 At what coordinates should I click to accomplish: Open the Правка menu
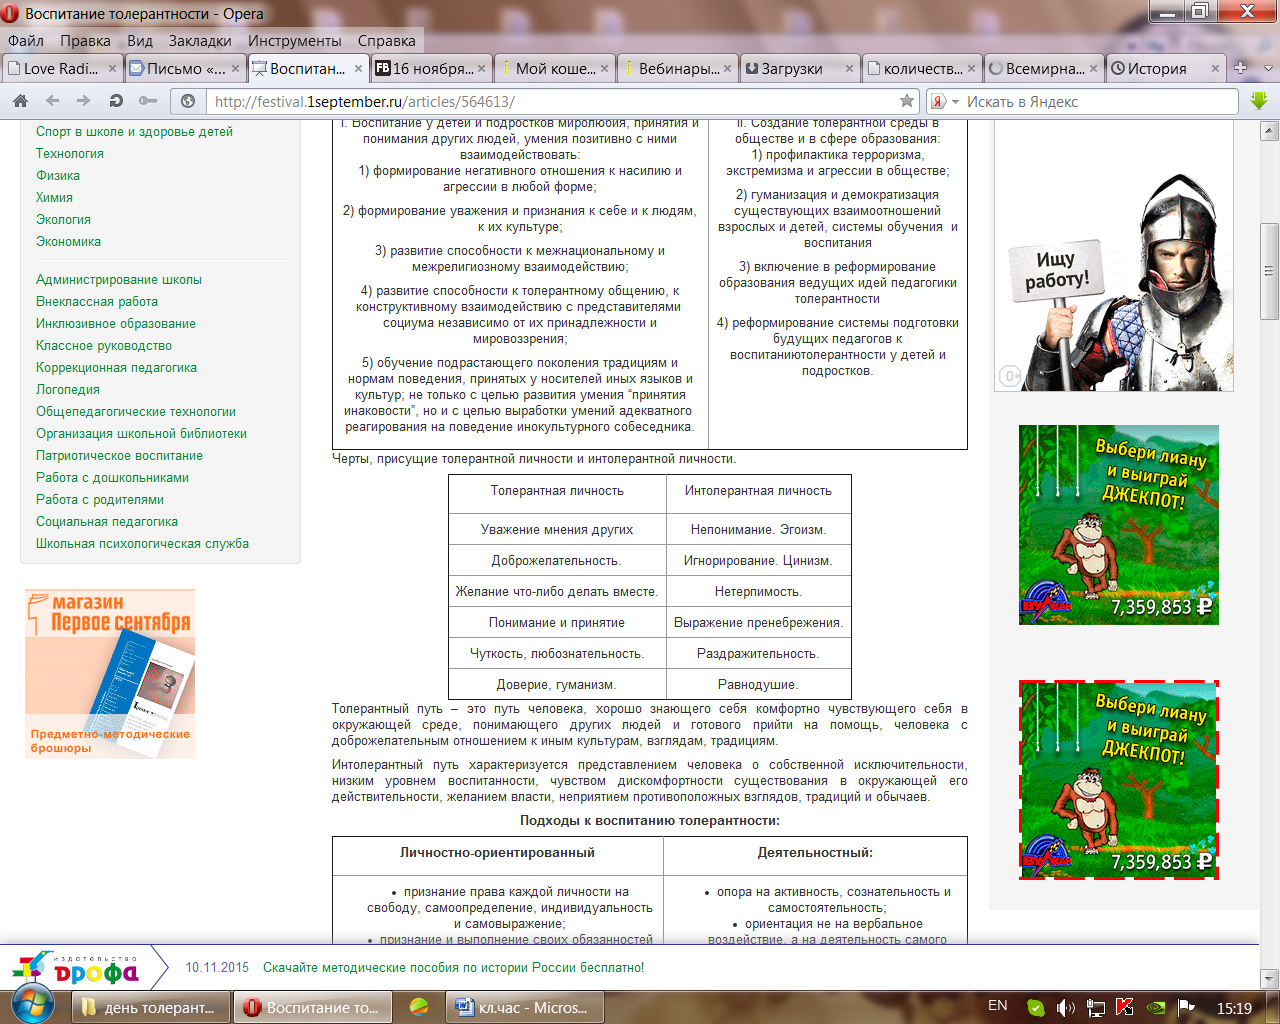[x=85, y=40]
